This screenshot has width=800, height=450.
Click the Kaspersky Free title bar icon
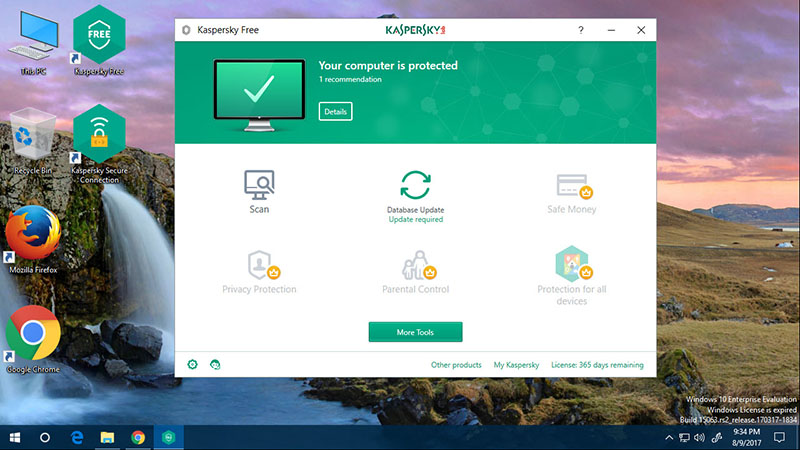click(x=186, y=30)
